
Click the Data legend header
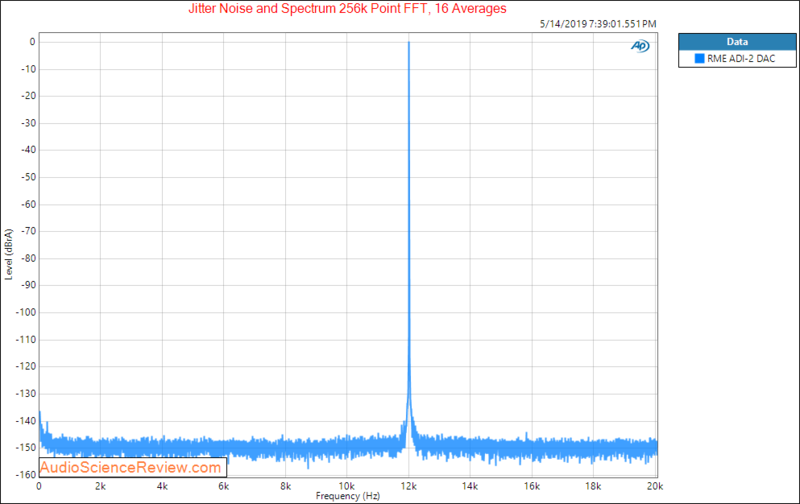pos(737,43)
